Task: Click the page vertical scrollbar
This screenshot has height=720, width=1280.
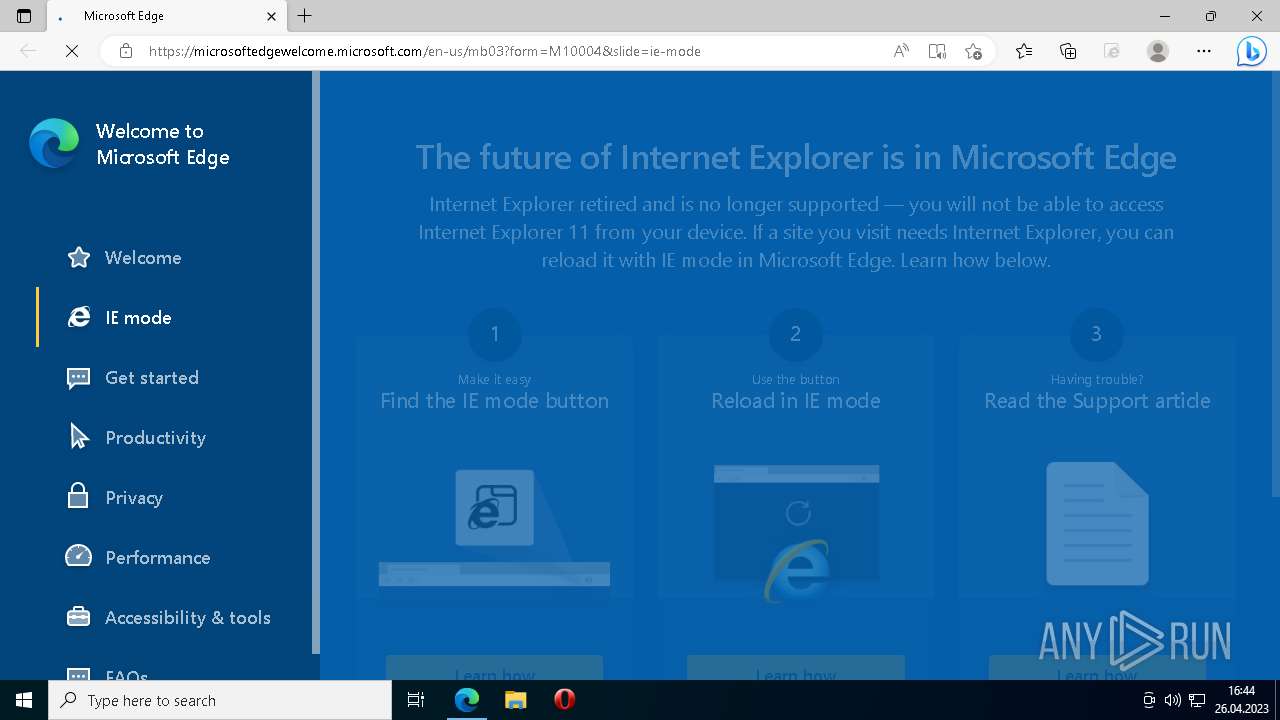Action: (1275, 285)
